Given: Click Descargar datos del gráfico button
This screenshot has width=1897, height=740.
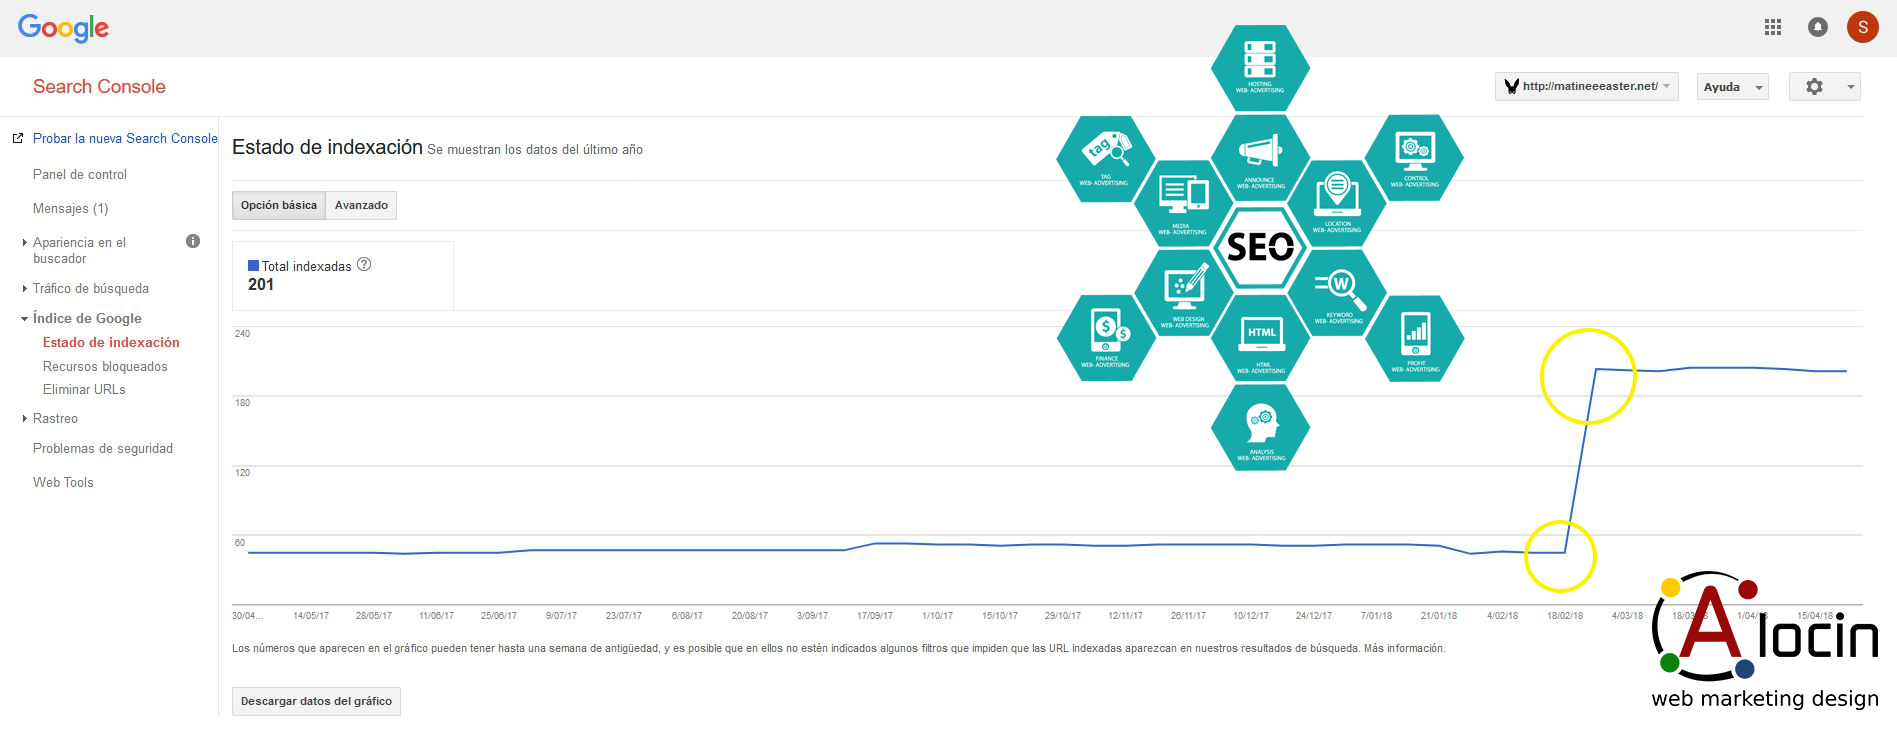Looking at the screenshot, I should [316, 701].
